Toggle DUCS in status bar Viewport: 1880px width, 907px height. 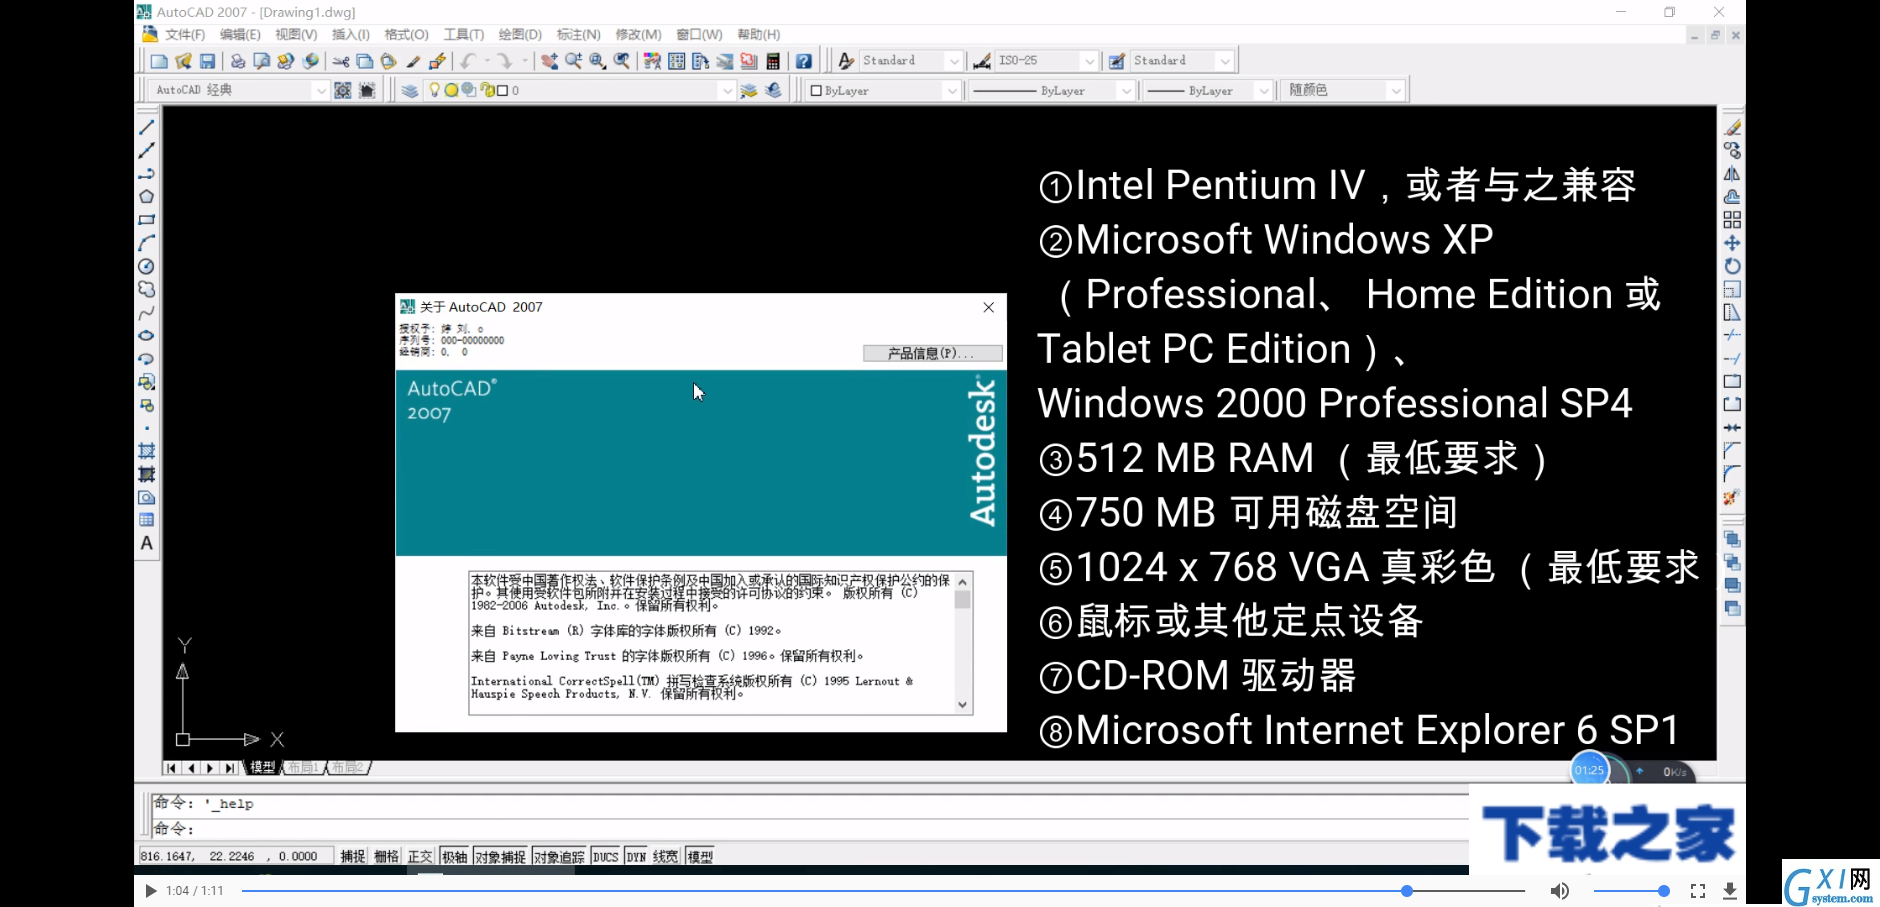tap(605, 857)
